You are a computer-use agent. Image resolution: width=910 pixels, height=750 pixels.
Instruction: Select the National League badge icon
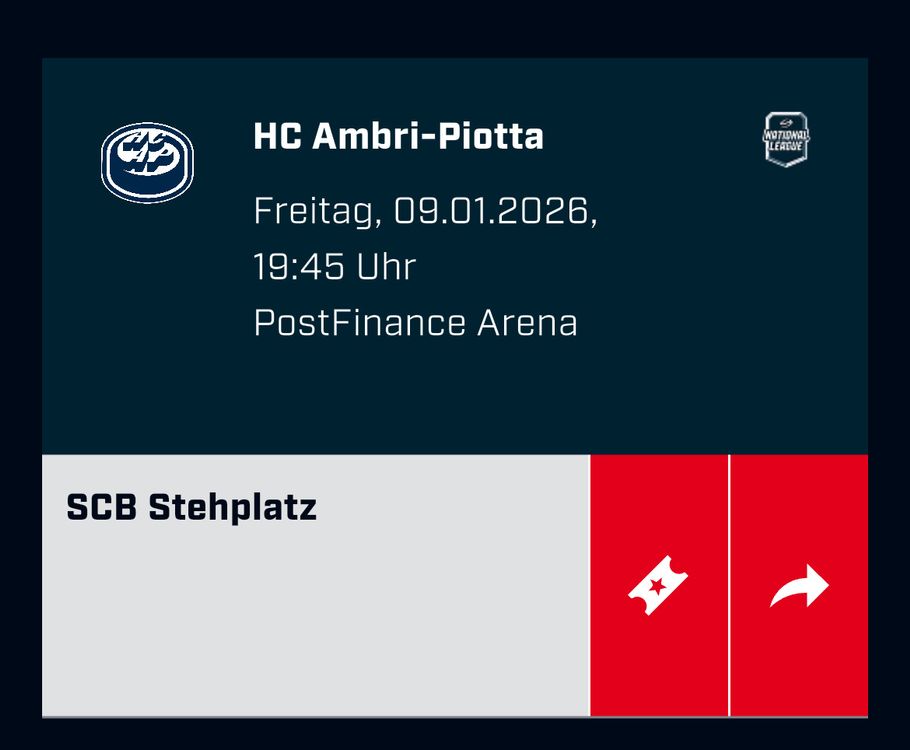click(x=786, y=139)
